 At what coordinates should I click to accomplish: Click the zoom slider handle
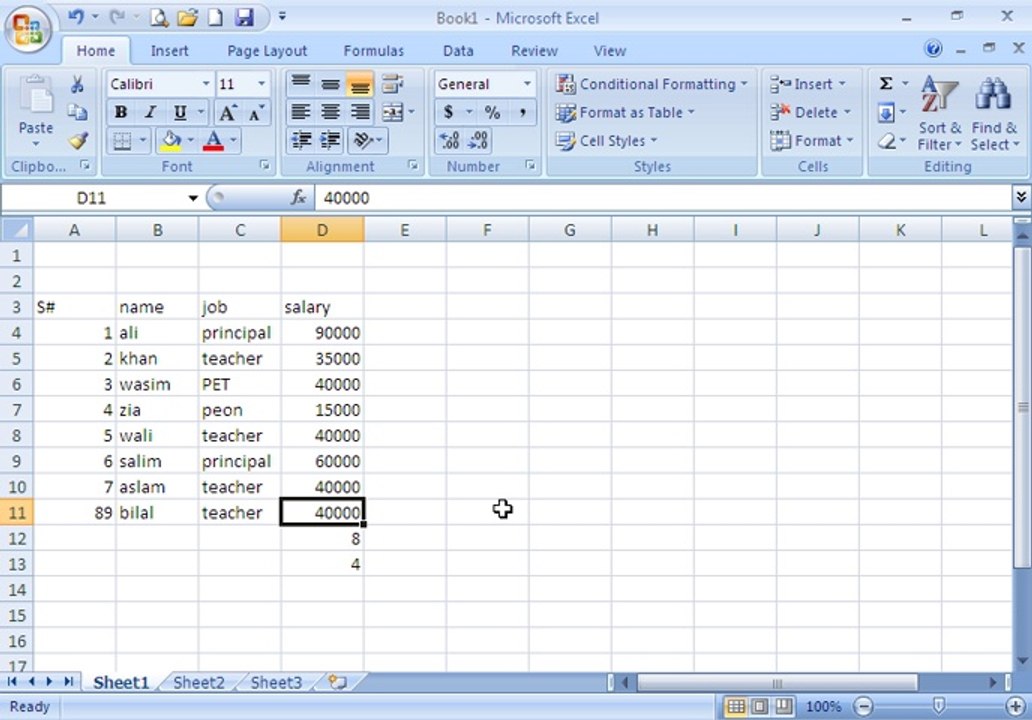coord(939,706)
